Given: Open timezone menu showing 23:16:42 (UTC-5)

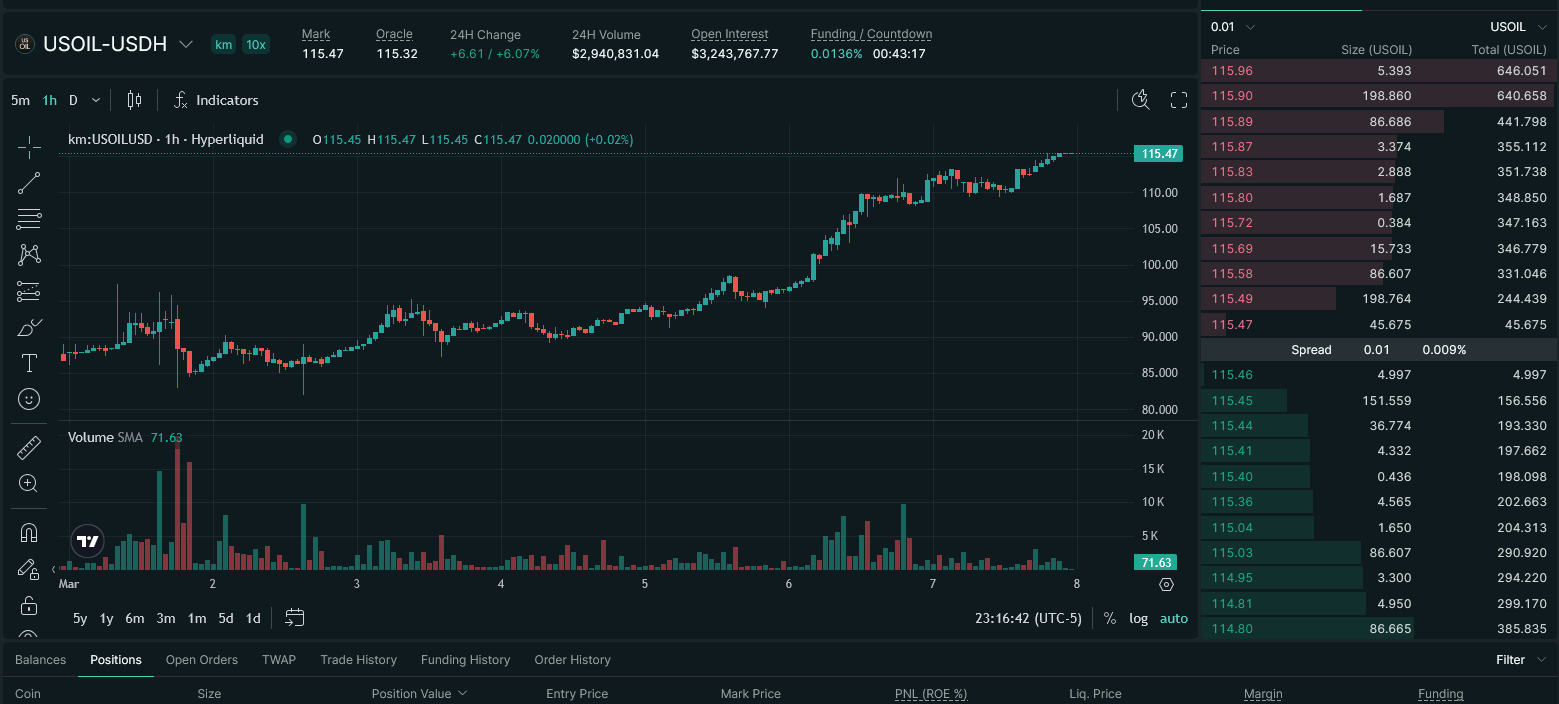Looking at the screenshot, I should pos(1028,618).
